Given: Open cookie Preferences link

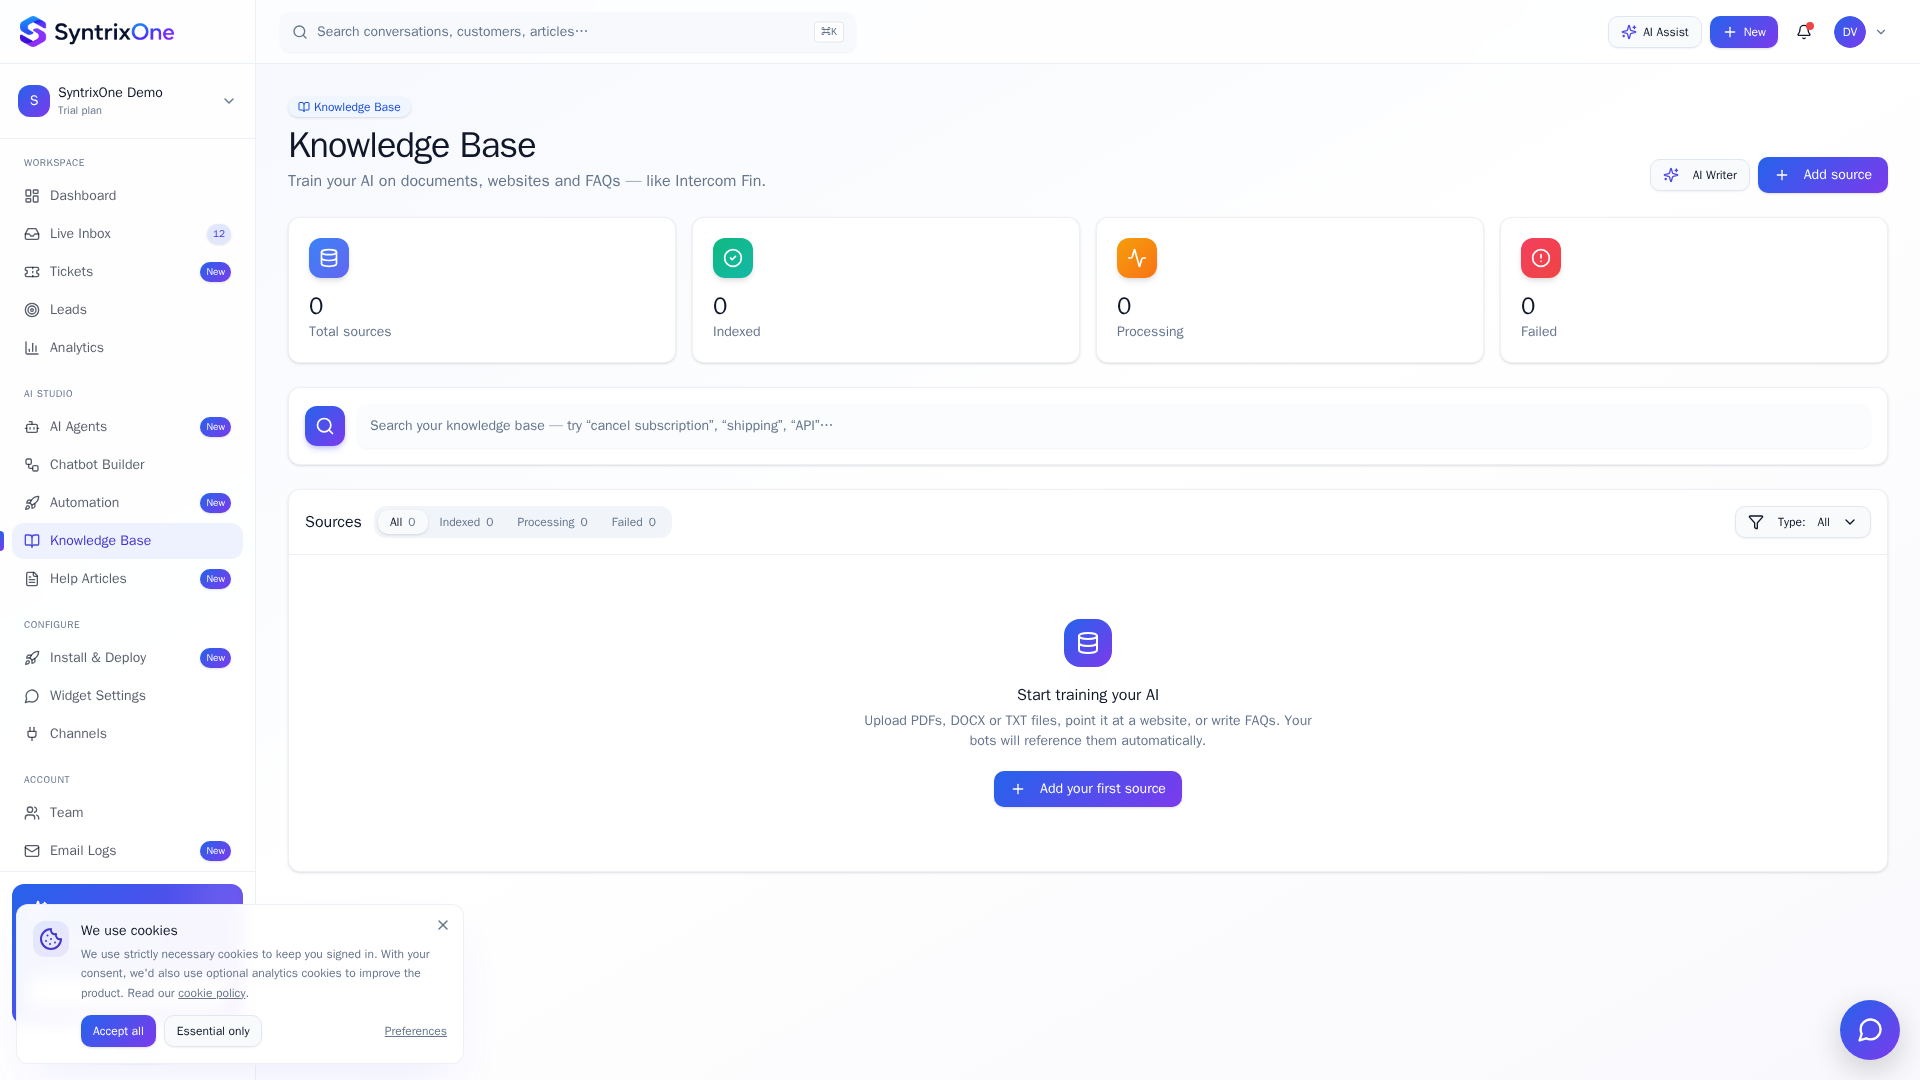Looking at the screenshot, I should (x=415, y=1031).
